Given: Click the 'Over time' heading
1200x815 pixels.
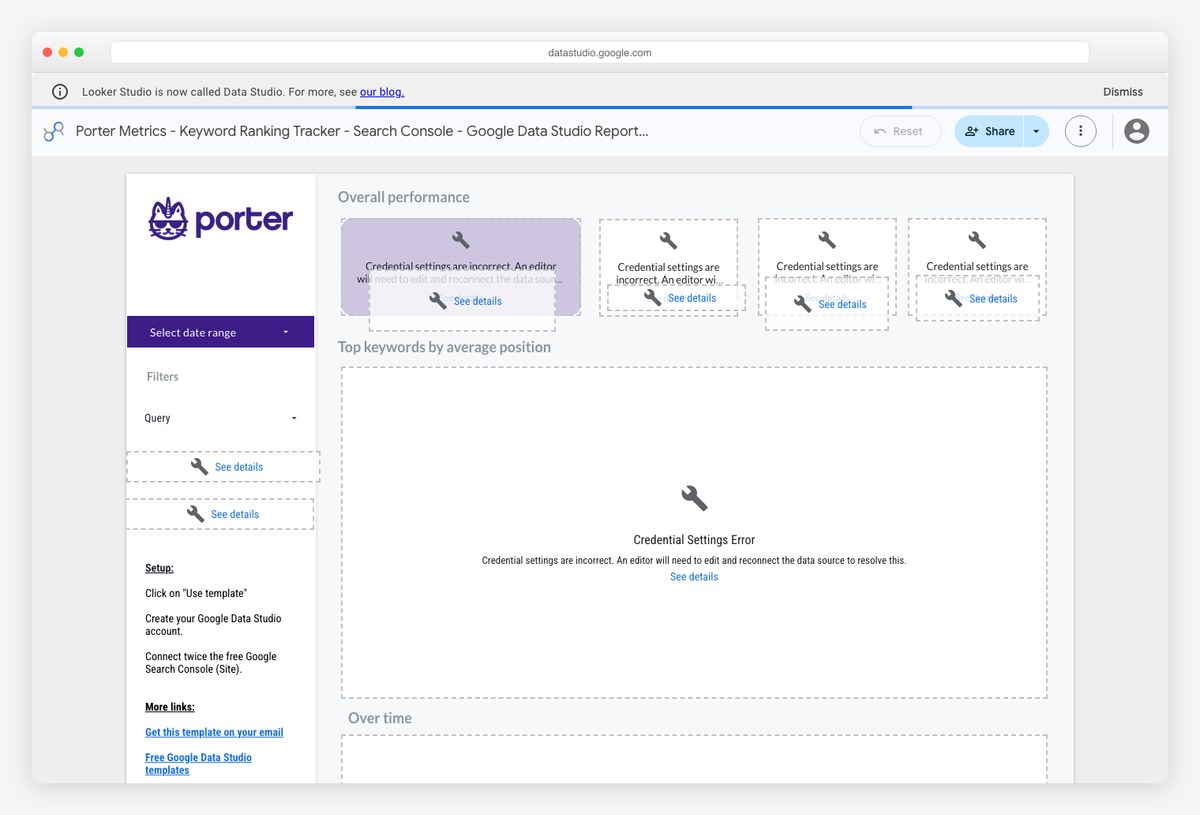Looking at the screenshot, I should tap(380, 718).
